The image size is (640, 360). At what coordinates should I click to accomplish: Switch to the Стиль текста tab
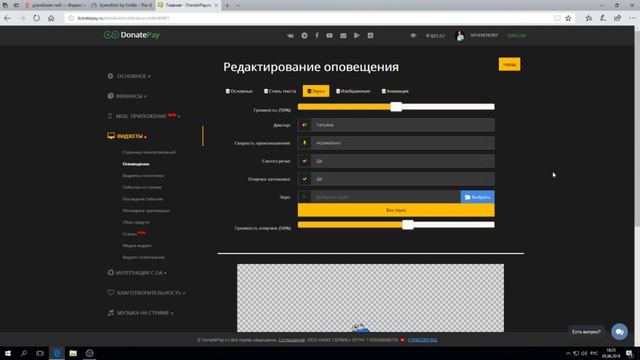(x=280, y=91)
